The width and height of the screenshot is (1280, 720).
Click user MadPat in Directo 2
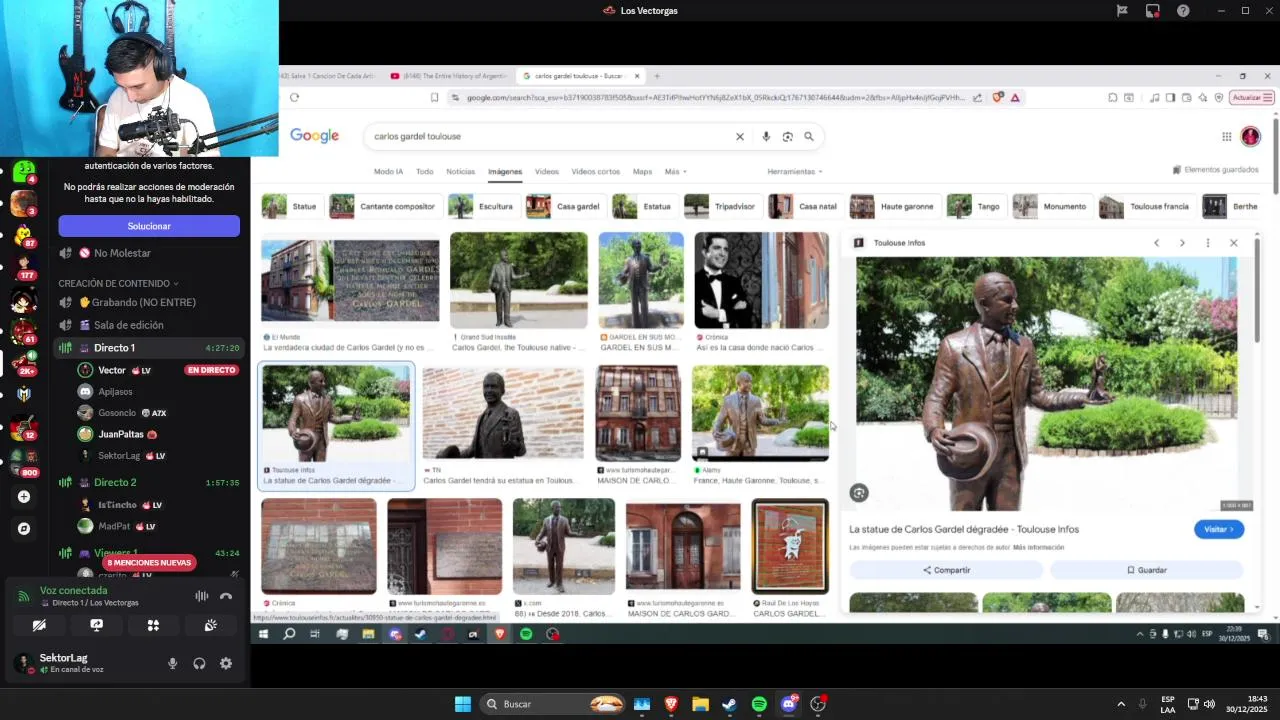click(114, 526)
